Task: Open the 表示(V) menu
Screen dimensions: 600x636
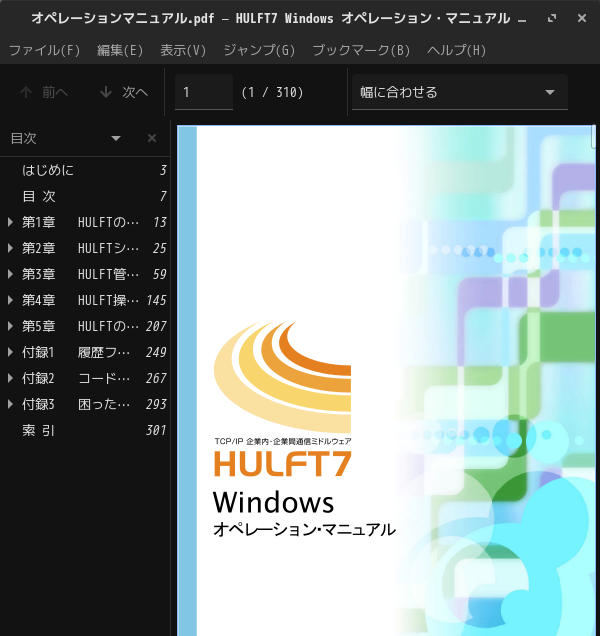Action: pos(183,51)
